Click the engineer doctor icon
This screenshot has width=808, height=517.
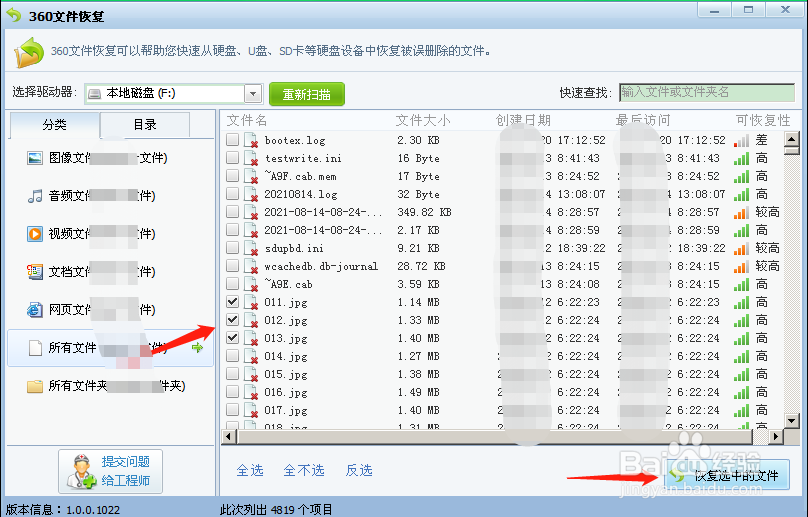[x=81, y=471]
